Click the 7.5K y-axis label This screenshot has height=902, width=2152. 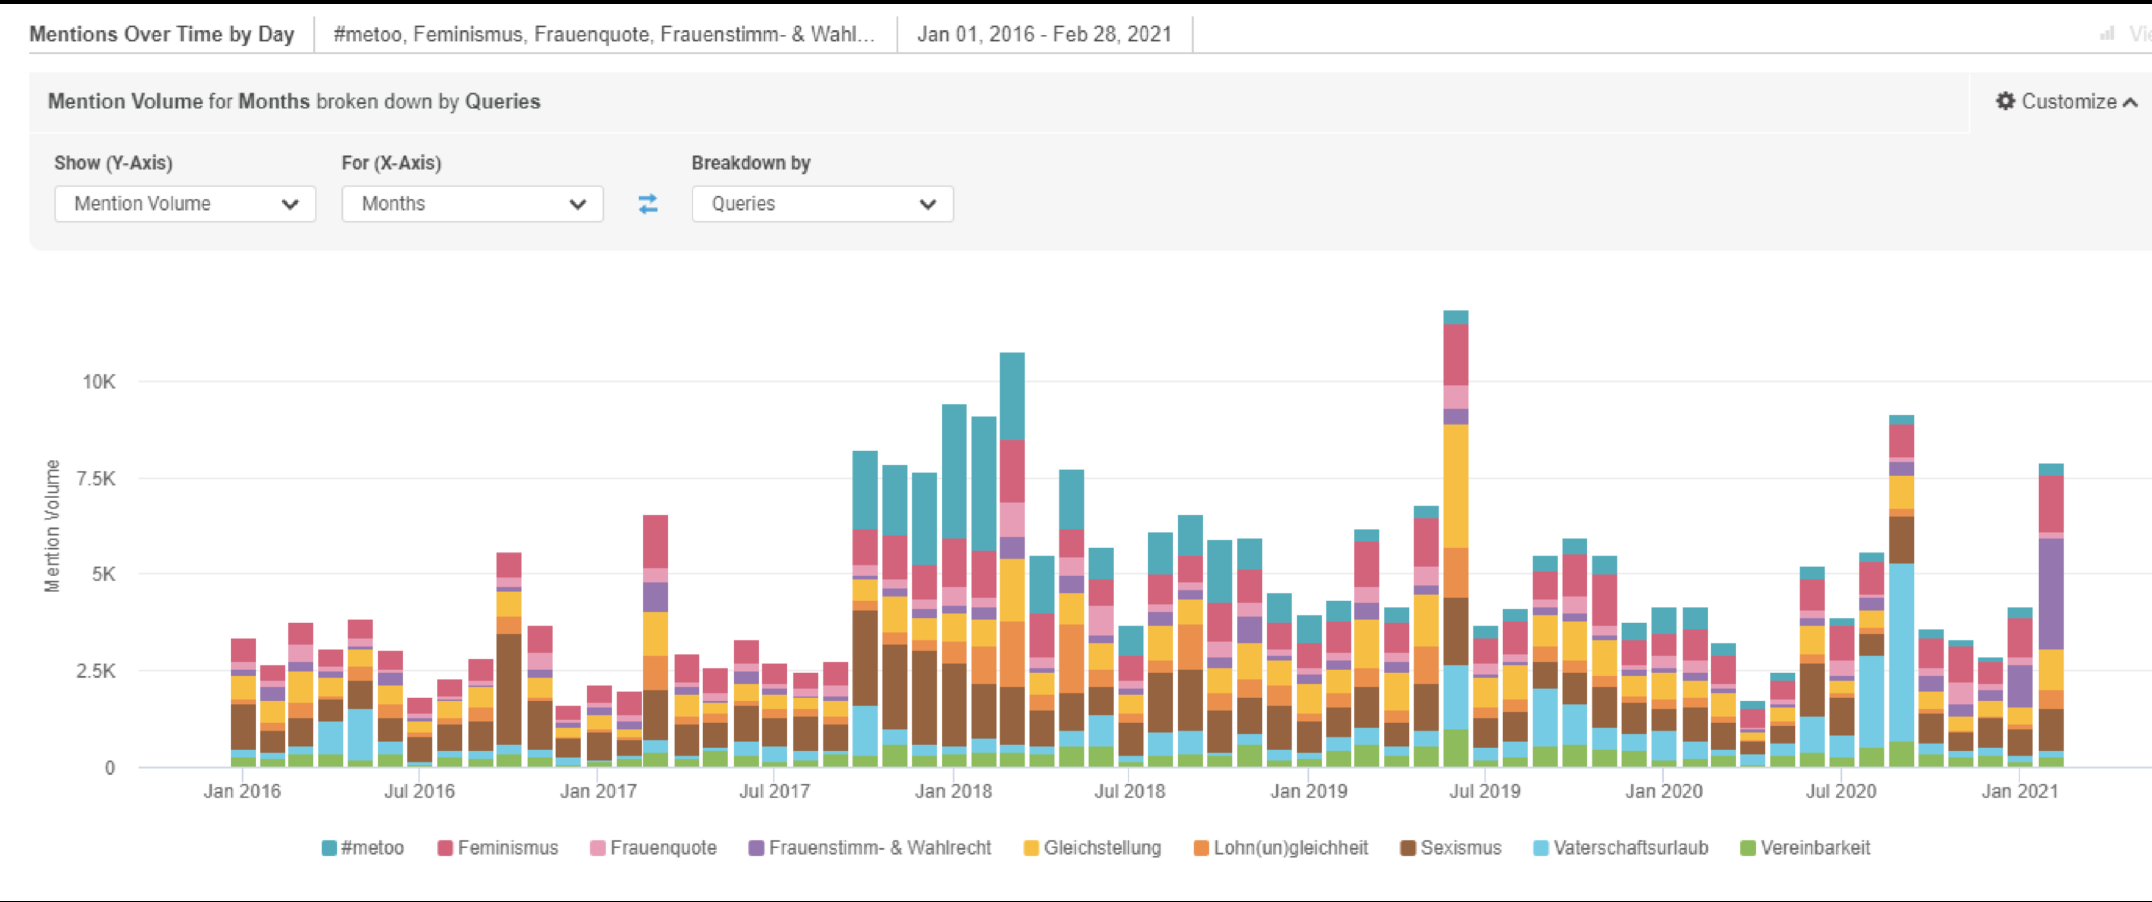(x=96, y=479)
